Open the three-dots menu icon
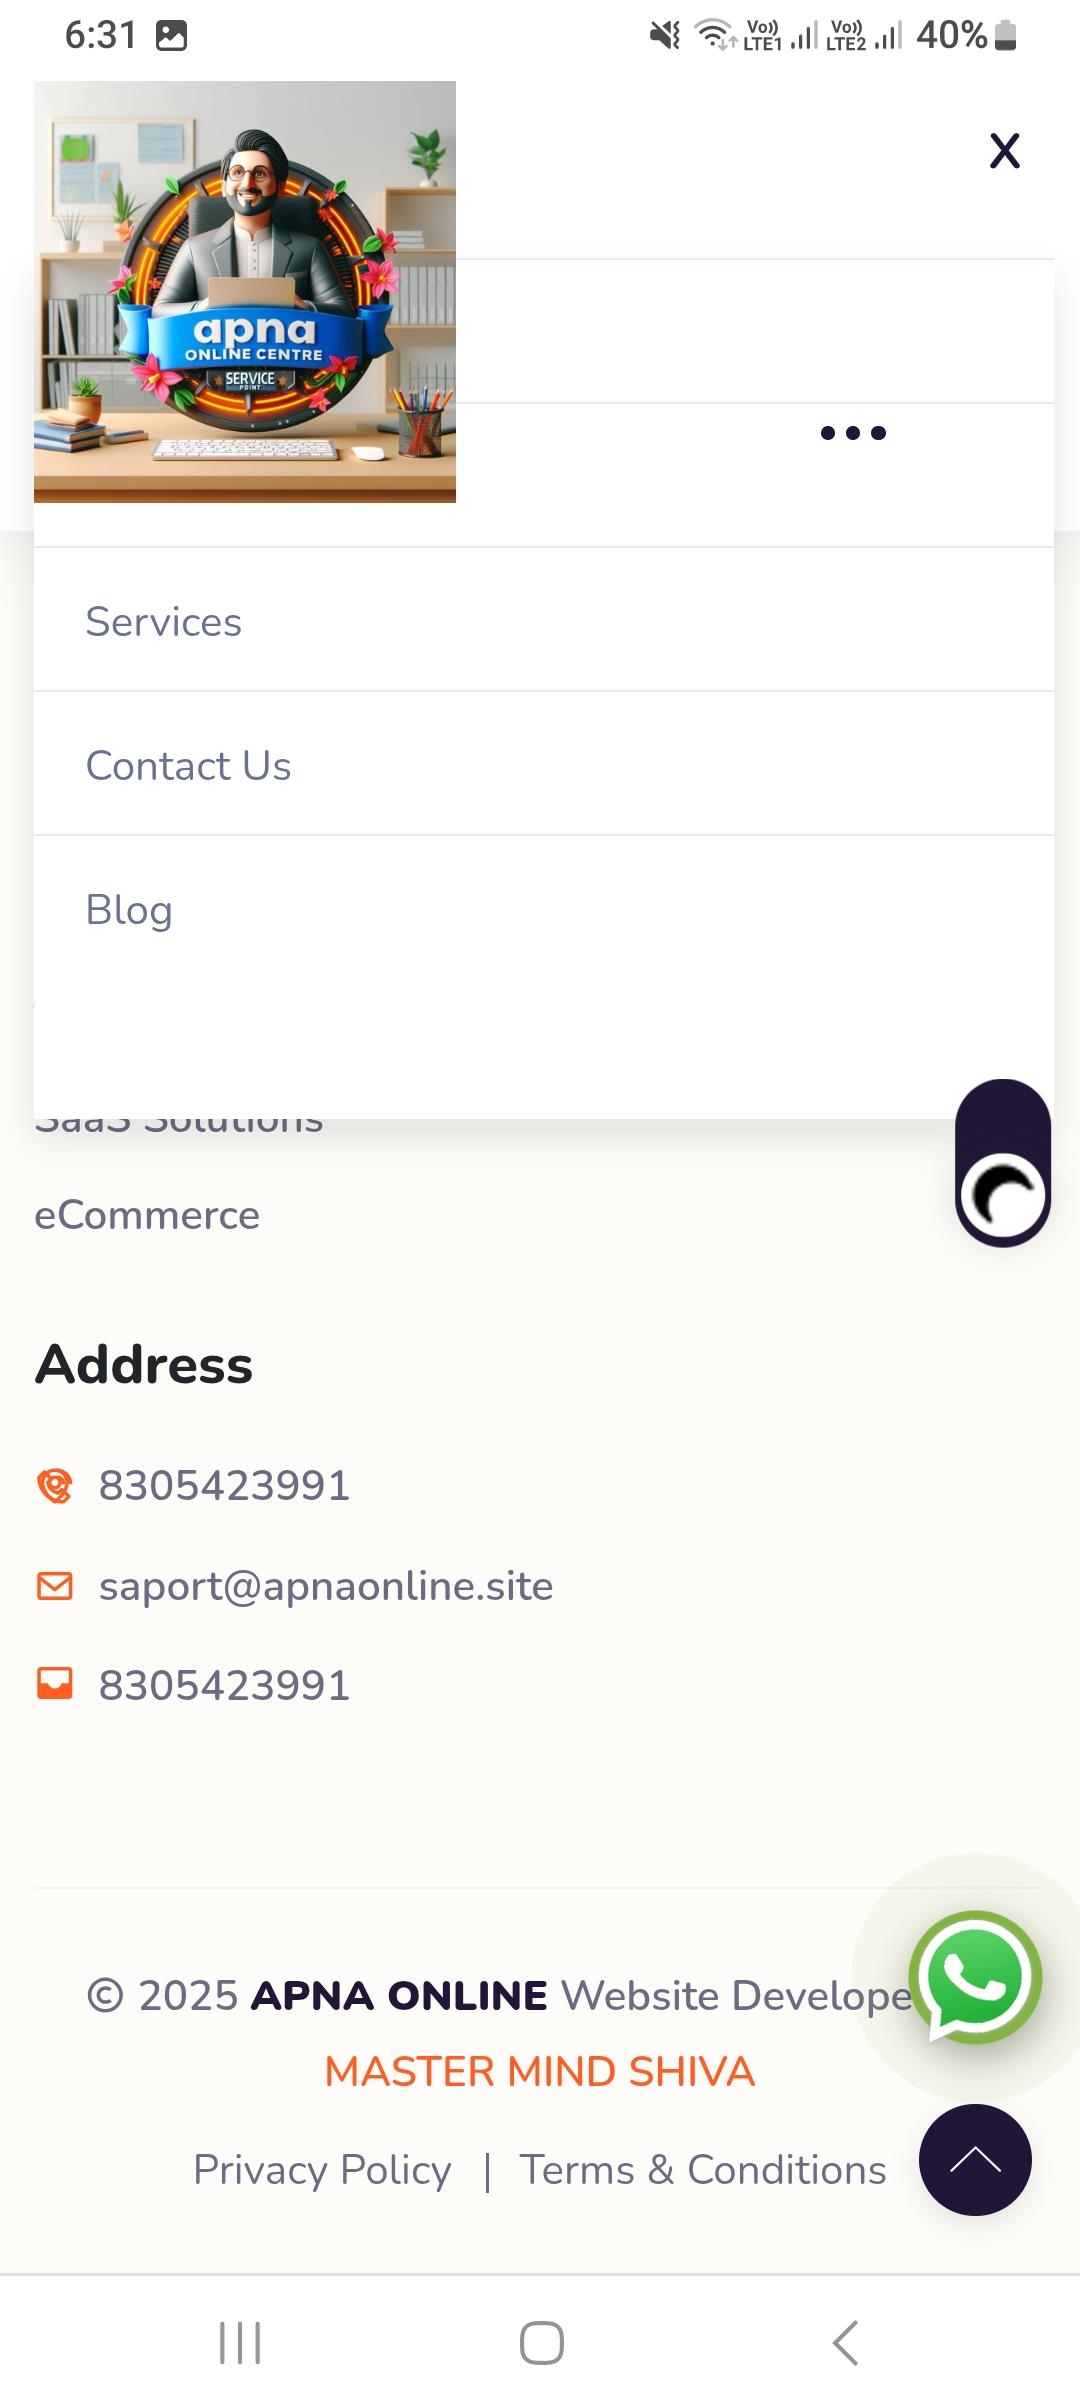Screen dimensions: 1080x2408 tap(853, 433)
